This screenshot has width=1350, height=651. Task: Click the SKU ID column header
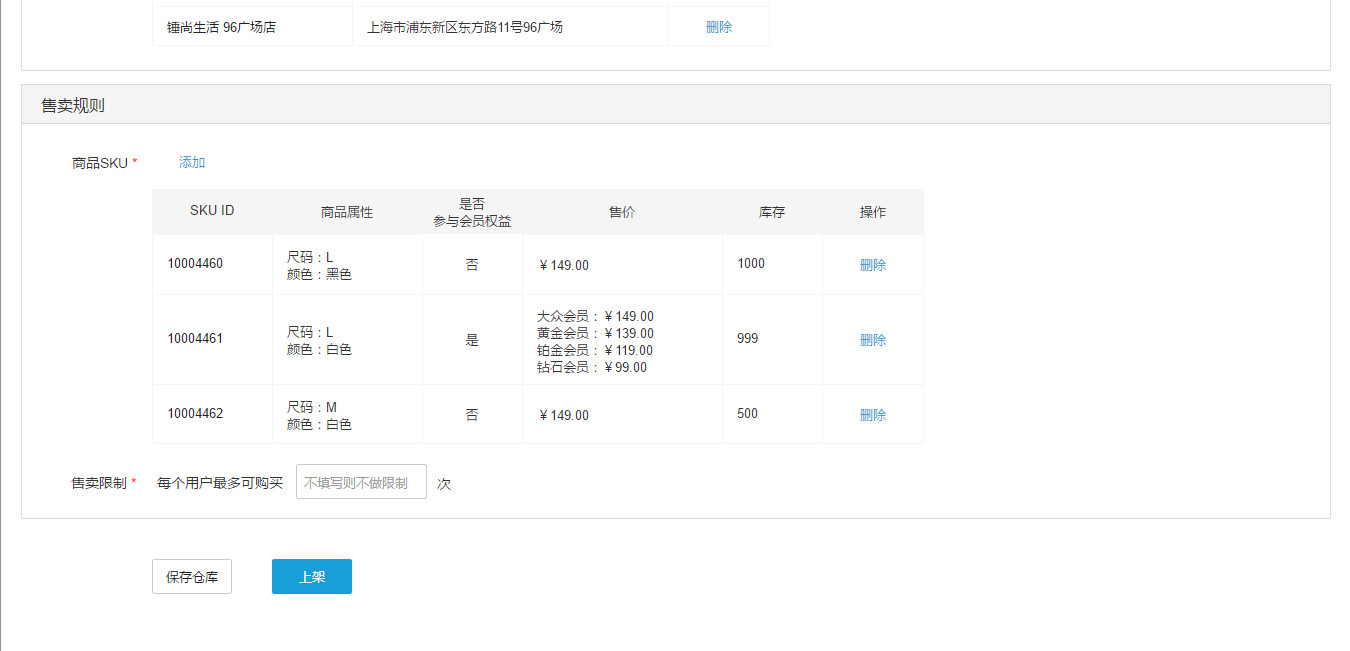coord(212,211)
